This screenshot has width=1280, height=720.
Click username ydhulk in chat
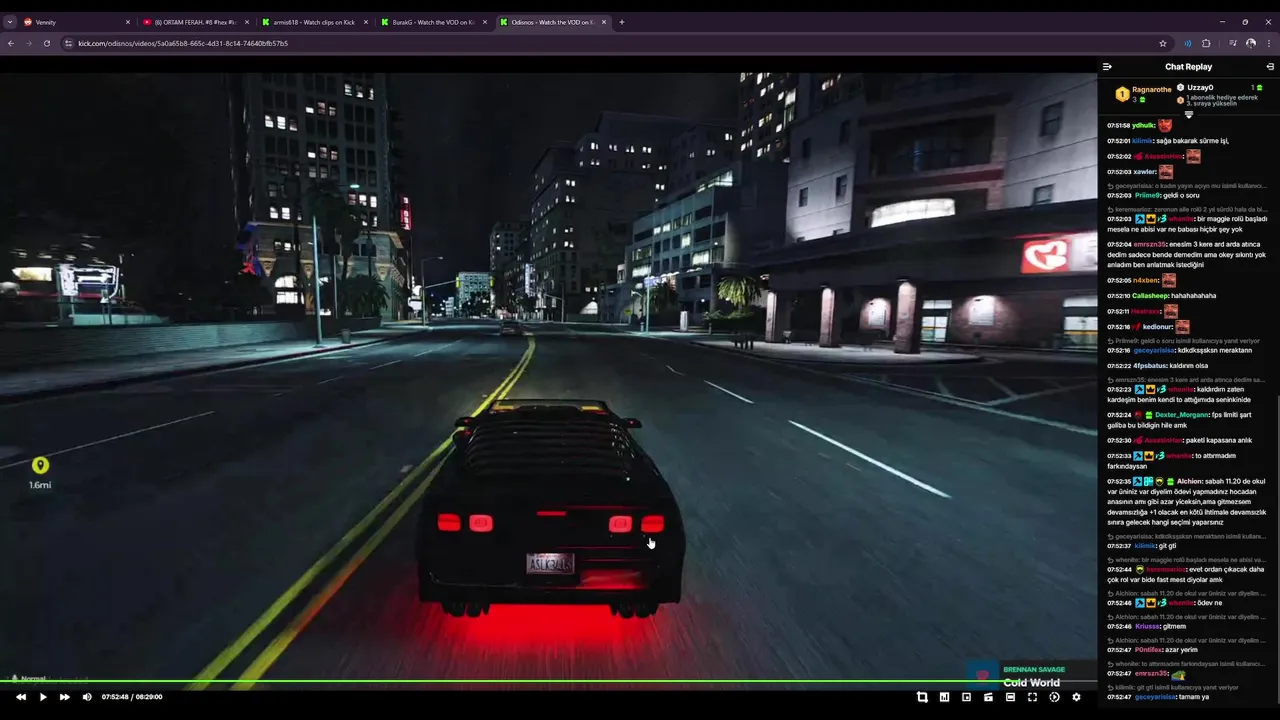(x=1144, y=125)
